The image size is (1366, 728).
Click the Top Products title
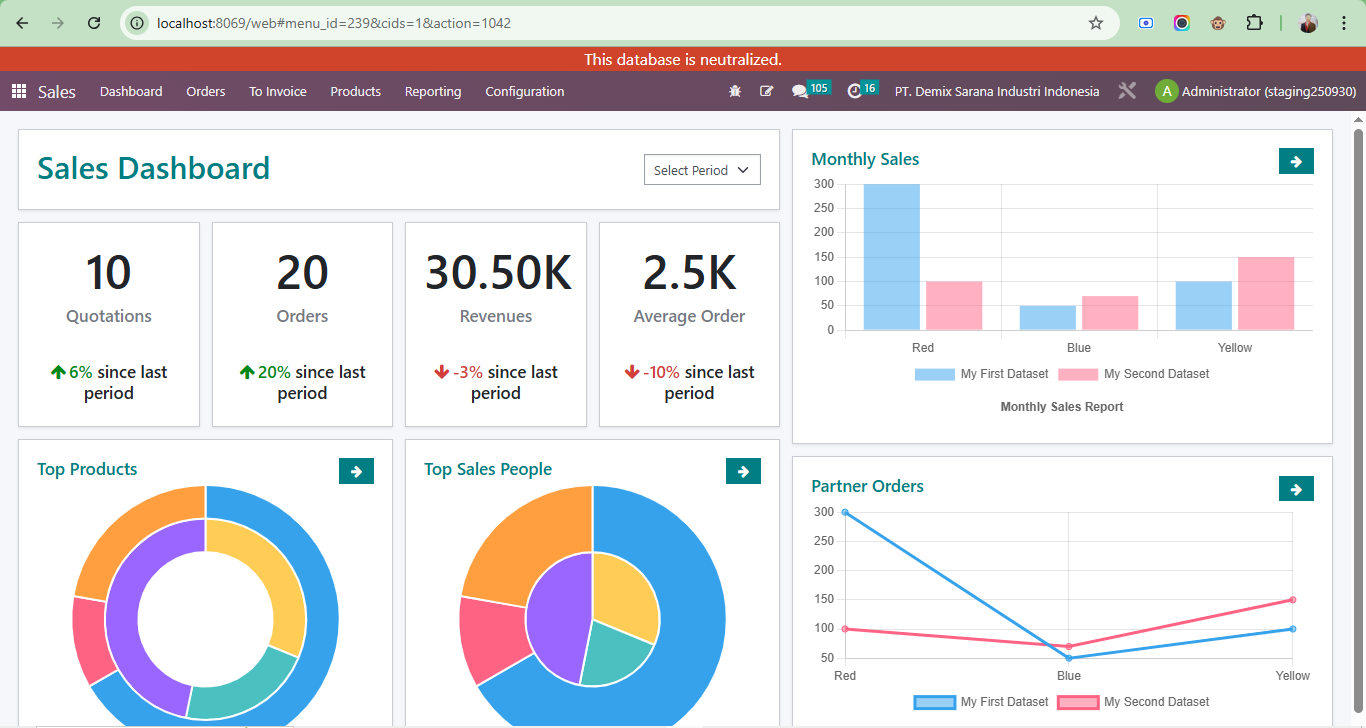click(x=87, y=469)
